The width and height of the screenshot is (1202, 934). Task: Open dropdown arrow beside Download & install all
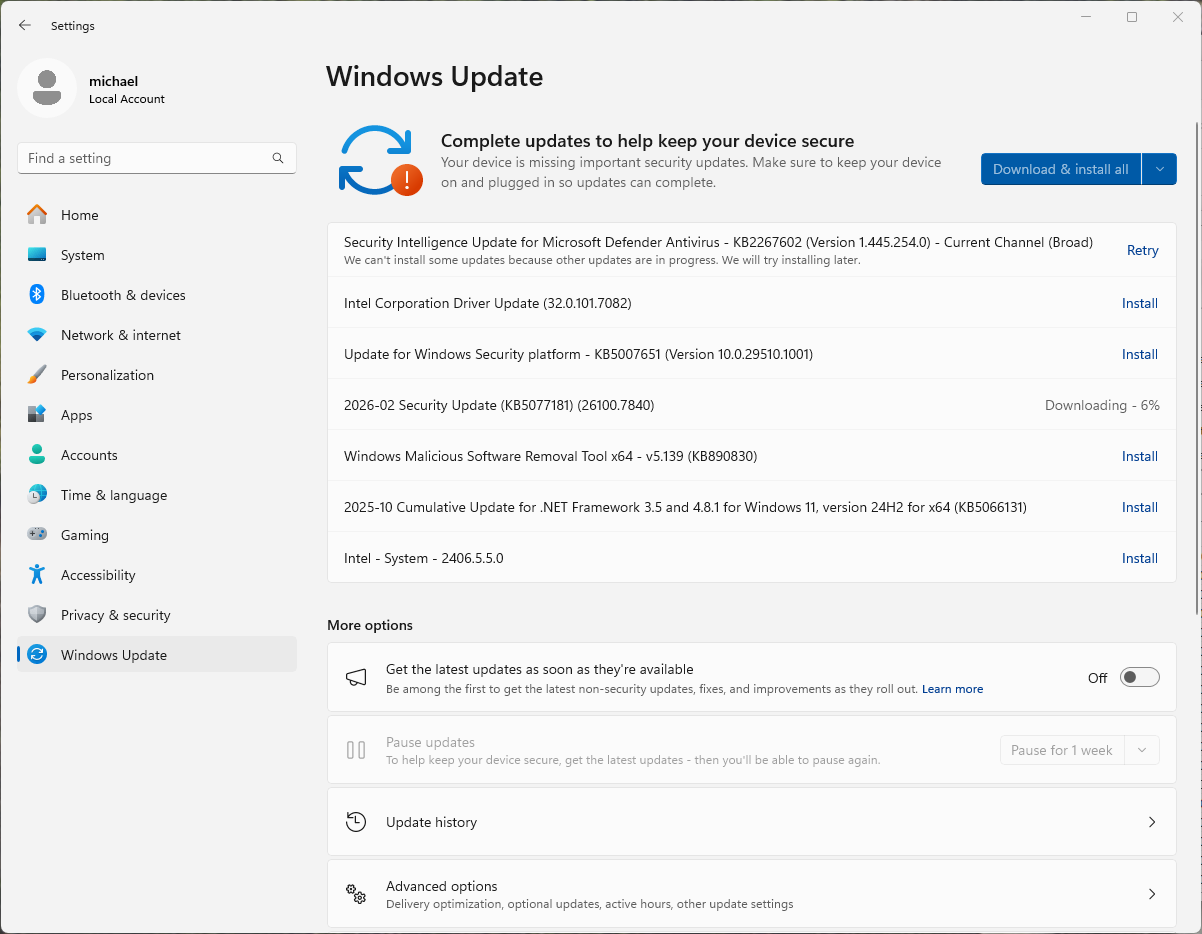[1159, 169]
